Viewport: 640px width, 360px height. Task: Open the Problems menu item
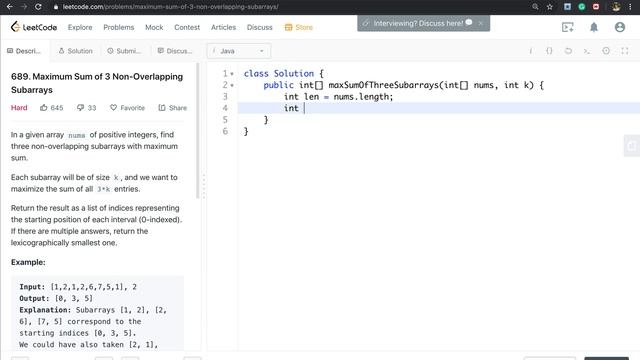[118, 27]
